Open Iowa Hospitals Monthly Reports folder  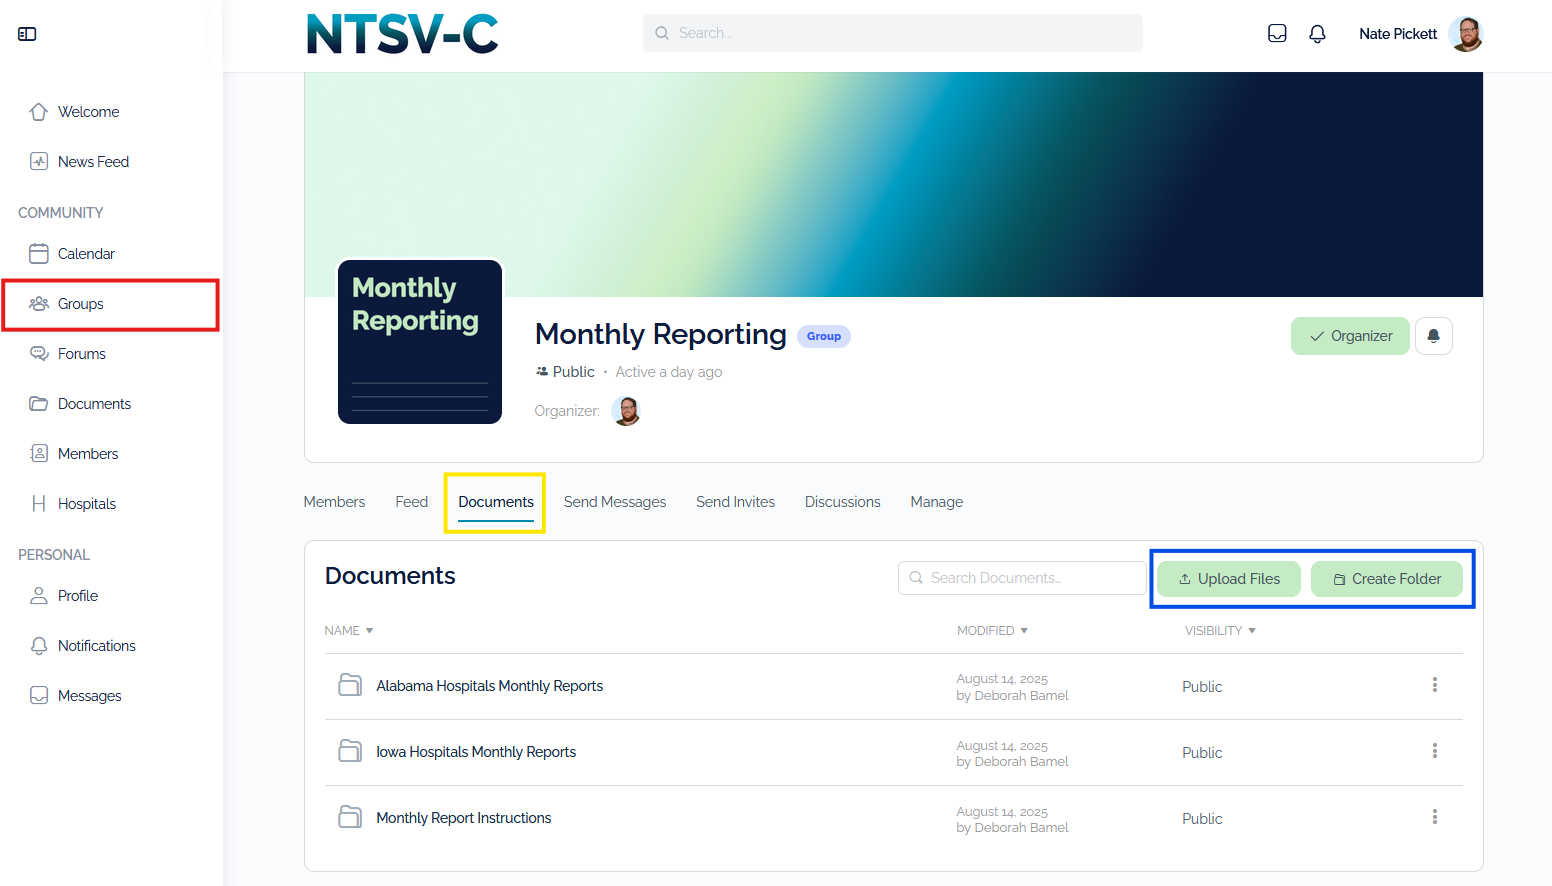click(x=476, y=752)
